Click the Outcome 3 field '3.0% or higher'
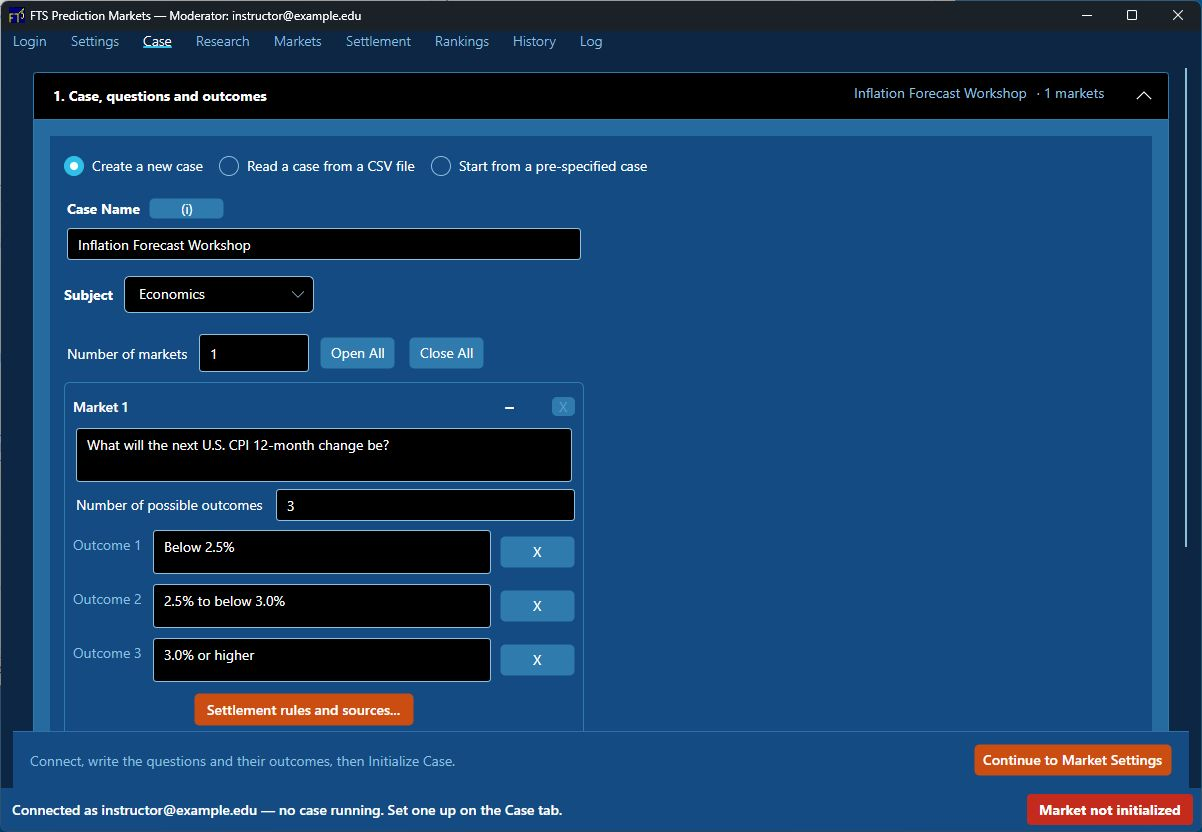The width and height of the screenshot is (1202, 832). pyautogui.click(x=322, y=660)
